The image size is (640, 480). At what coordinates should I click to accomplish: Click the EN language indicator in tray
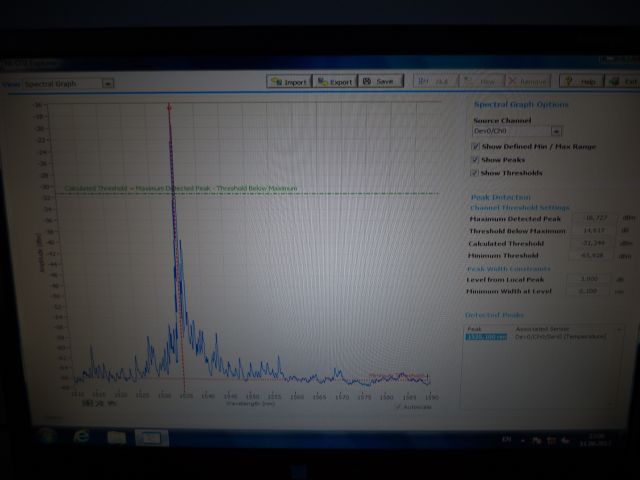click(507, 439)
